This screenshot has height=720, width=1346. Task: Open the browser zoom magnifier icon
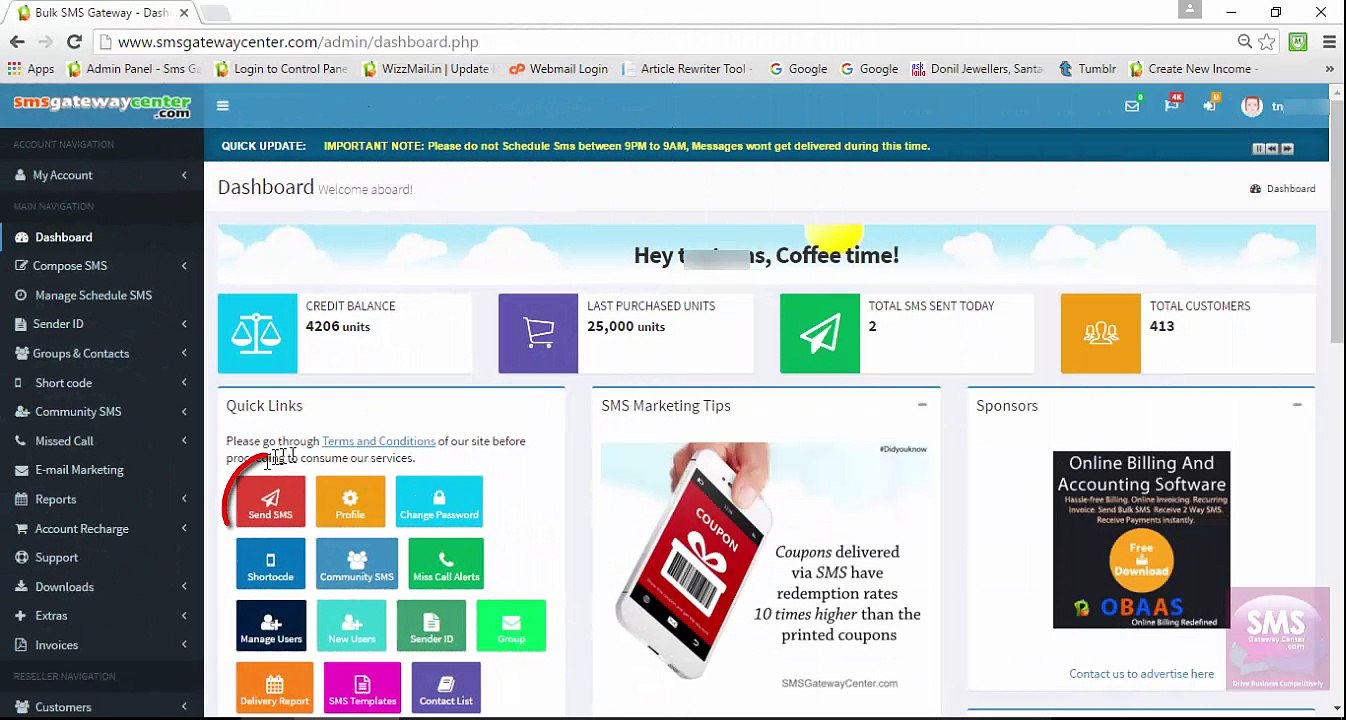pyautogui.click(x=1244, y=42)
